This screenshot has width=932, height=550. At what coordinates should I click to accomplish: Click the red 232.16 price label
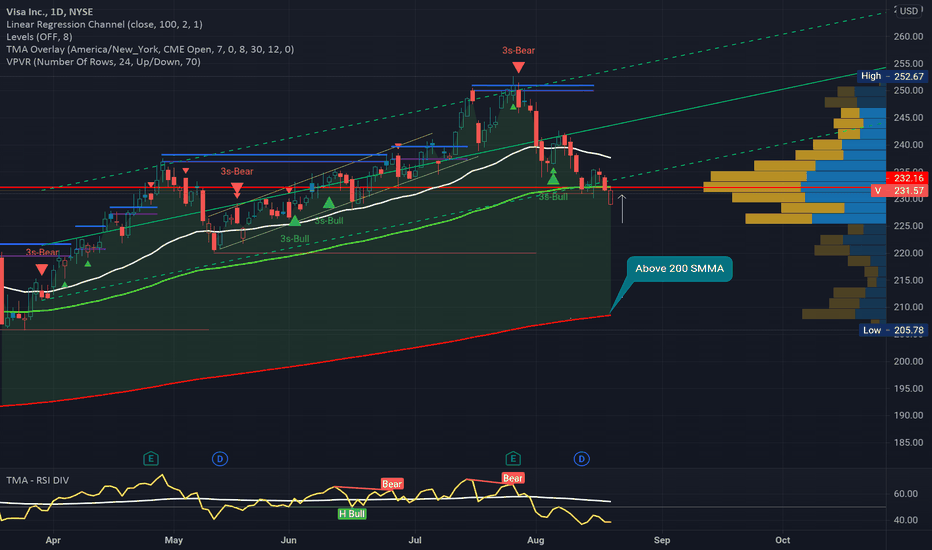click(x=907, y=178)
